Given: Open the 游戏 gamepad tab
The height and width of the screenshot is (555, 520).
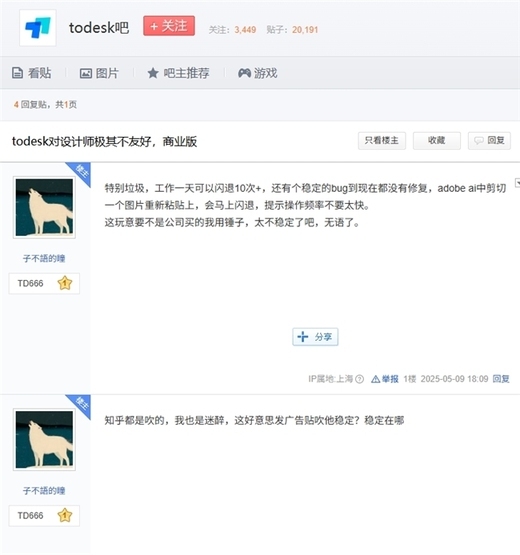Looking at the screenshot, I should 257,73.
